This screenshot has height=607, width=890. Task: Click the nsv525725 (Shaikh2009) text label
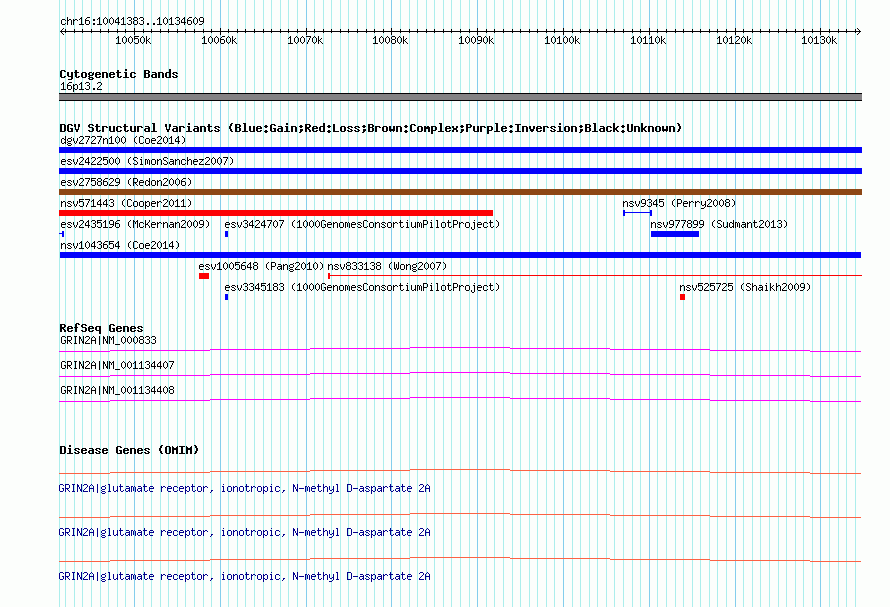tap(745, 287)
